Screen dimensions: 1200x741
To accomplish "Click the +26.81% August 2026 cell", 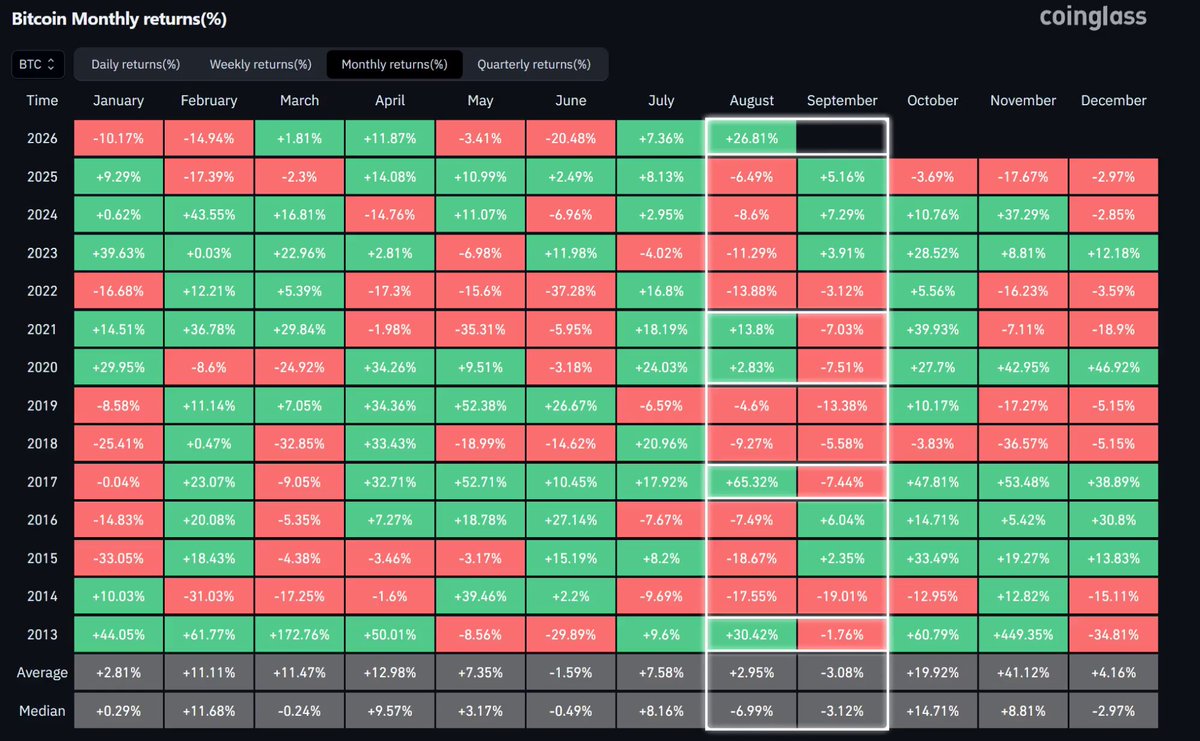I will click(752, 138).
